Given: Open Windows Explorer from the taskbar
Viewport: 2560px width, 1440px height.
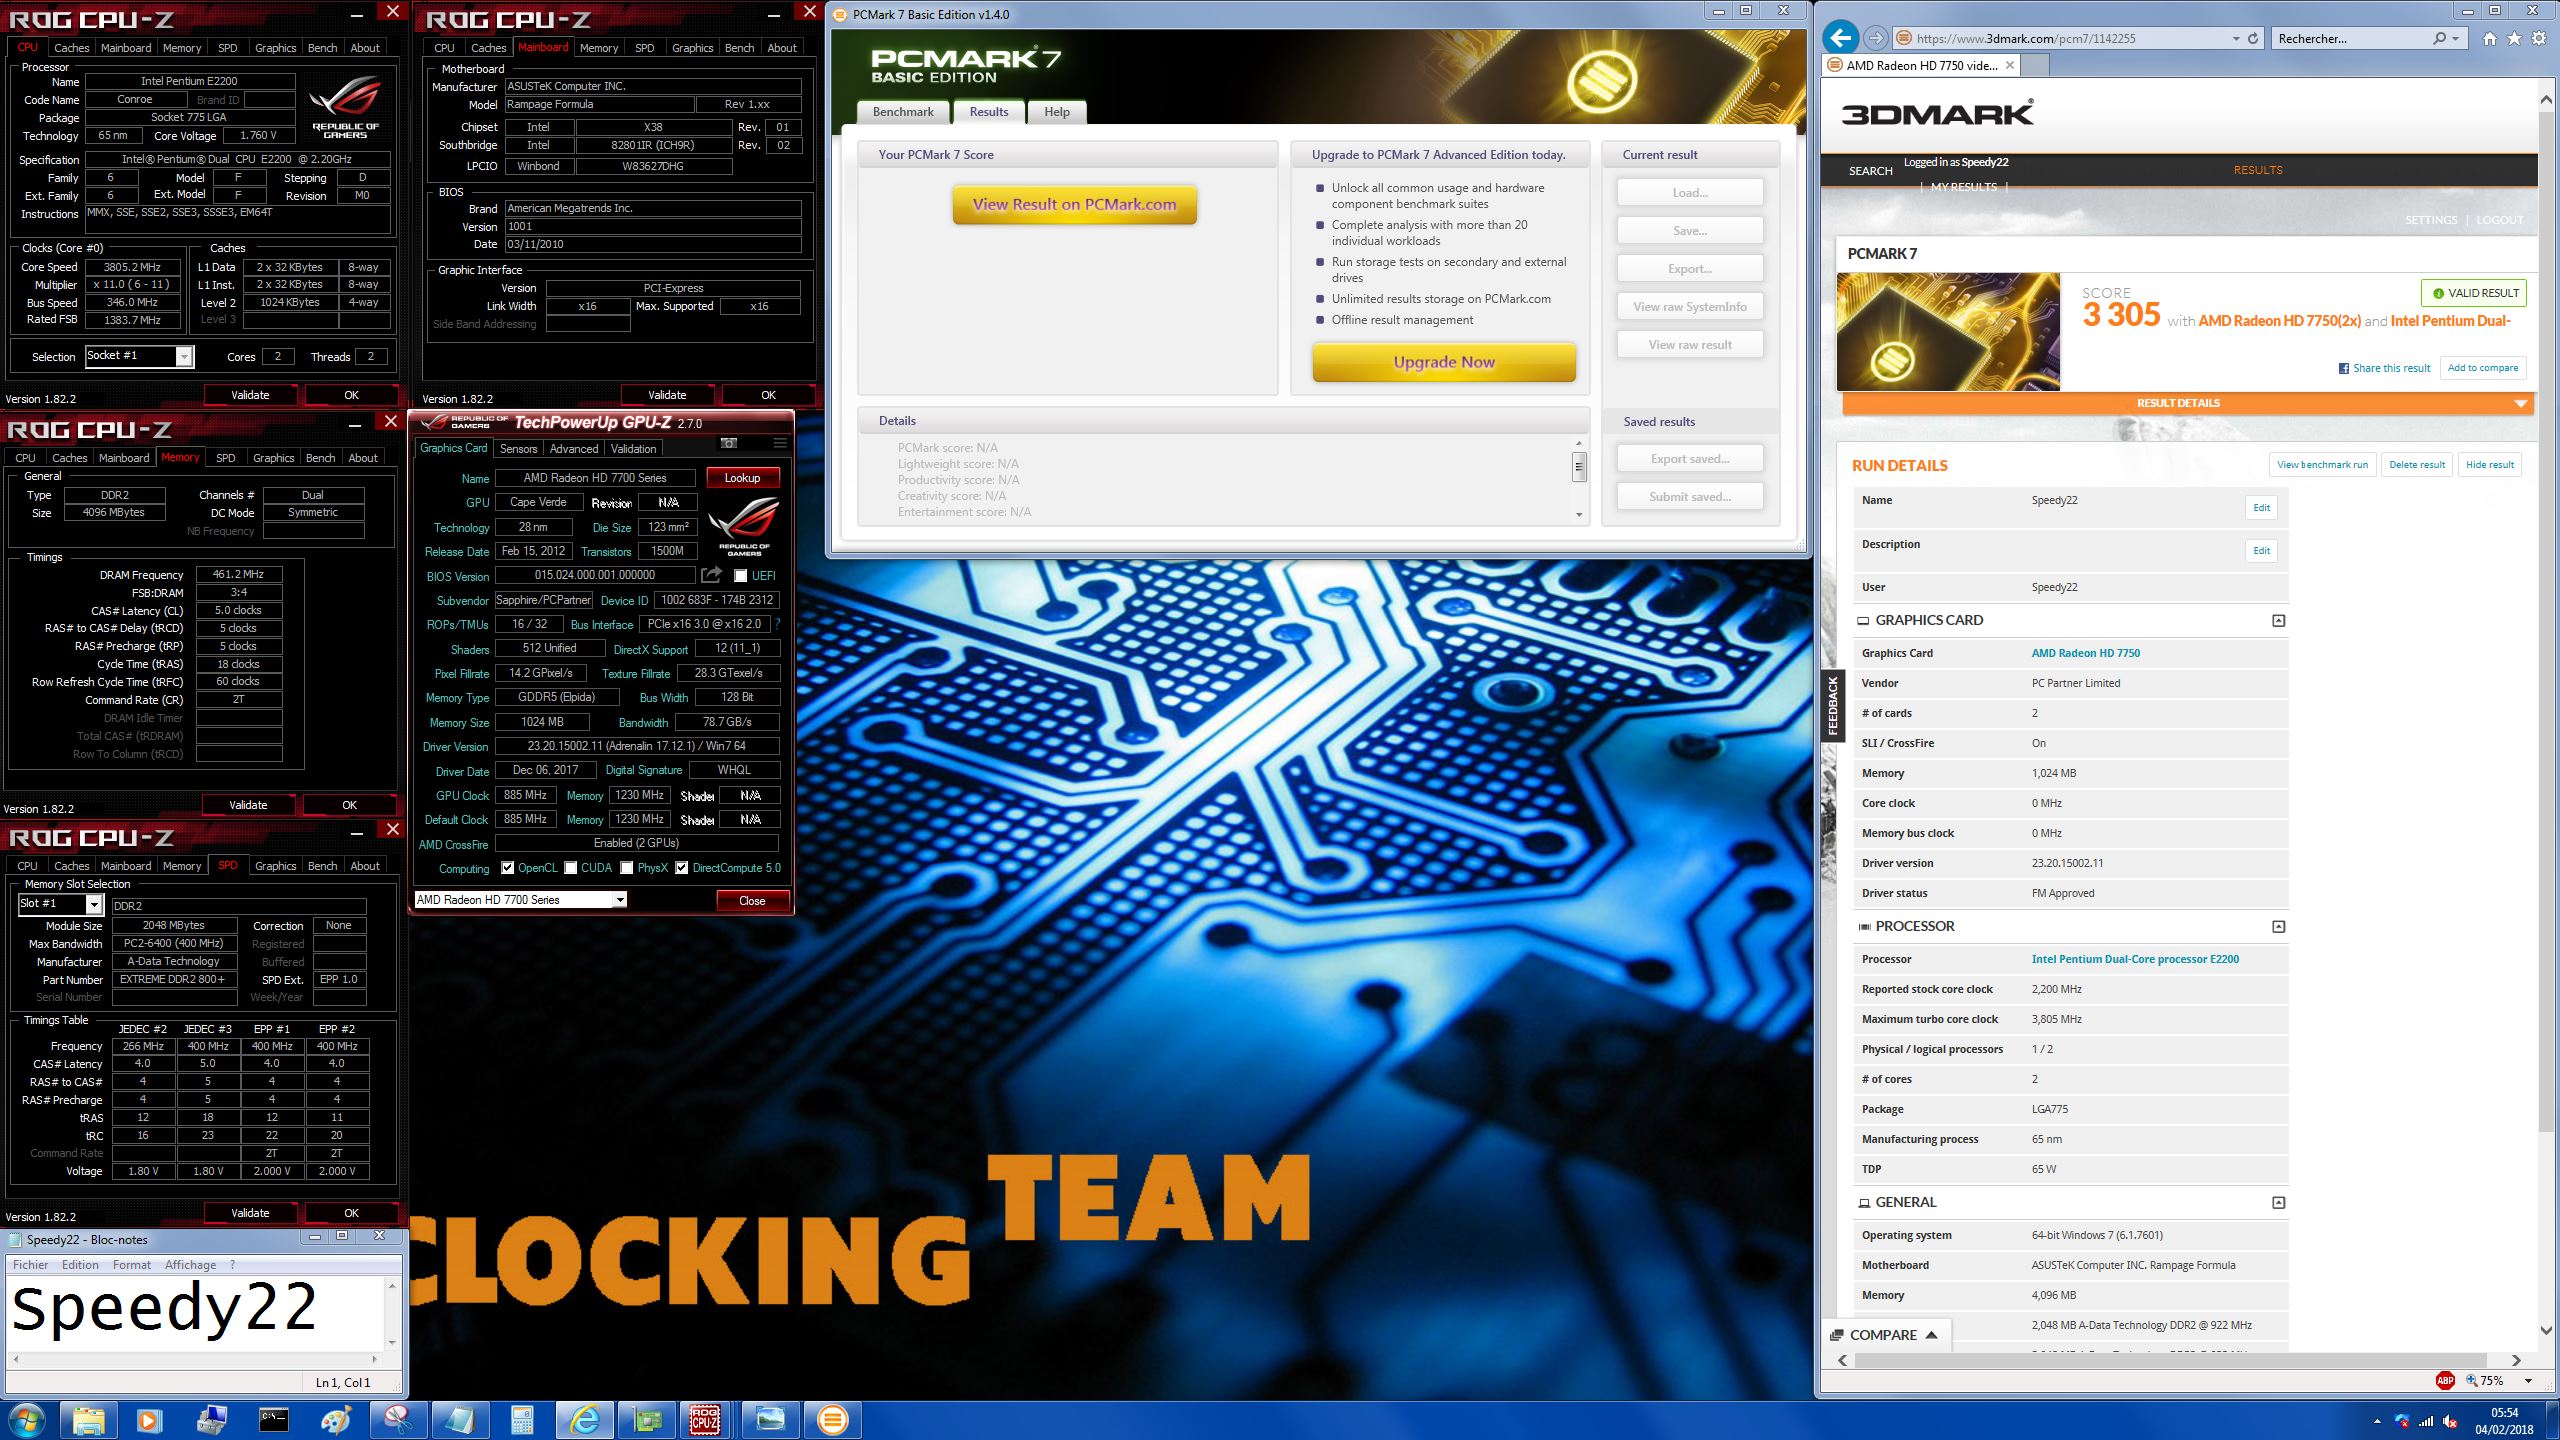Looking at the screenshot, I should point(88,1420).
